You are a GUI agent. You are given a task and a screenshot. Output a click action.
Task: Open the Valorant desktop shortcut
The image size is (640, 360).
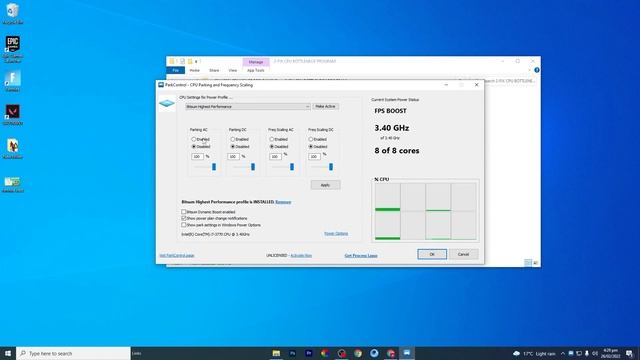click(12, 115)
